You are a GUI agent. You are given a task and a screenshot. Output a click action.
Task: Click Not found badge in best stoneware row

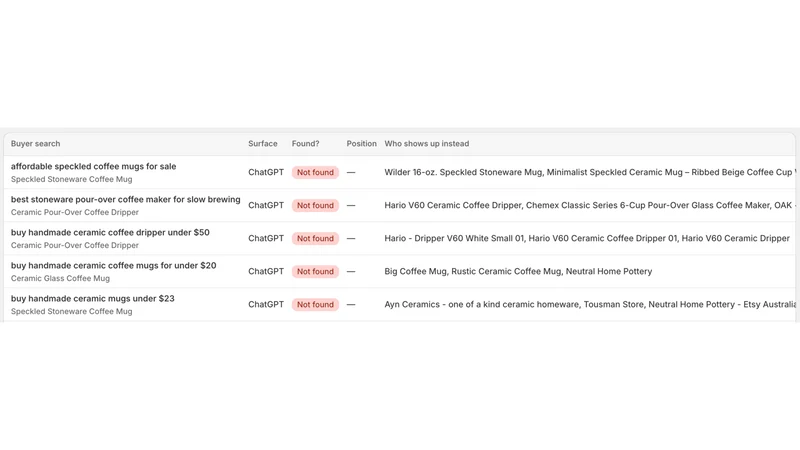click(x=315, y=205)
